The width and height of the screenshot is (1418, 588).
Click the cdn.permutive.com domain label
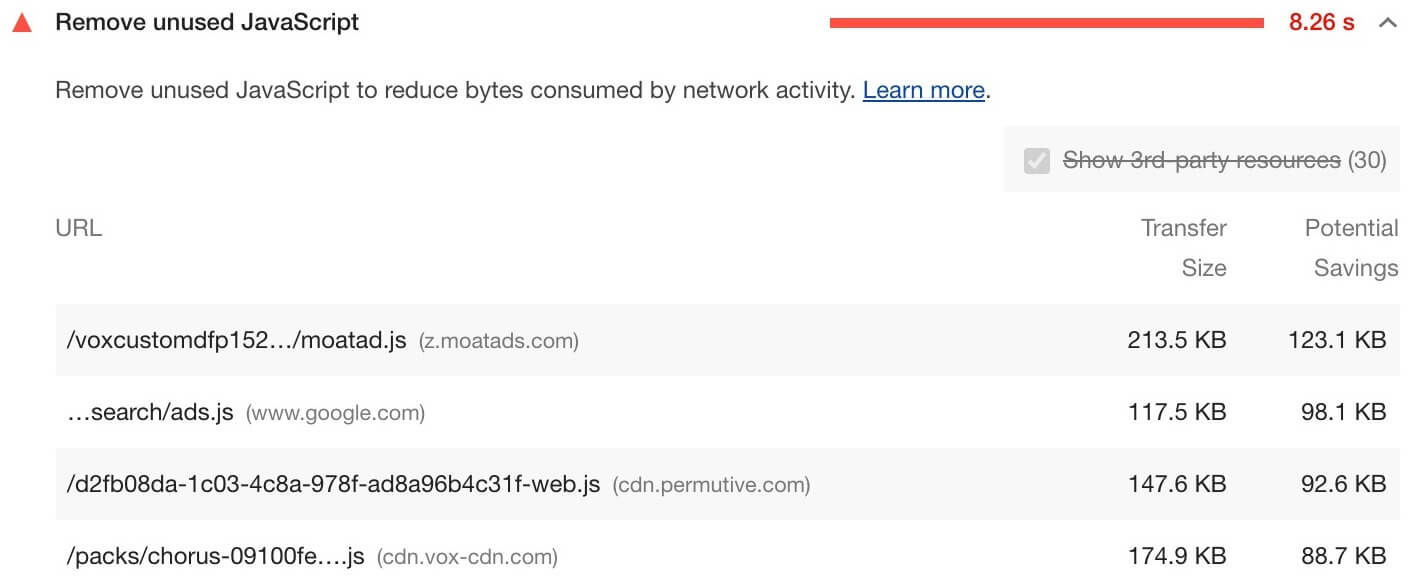(713, 484)
